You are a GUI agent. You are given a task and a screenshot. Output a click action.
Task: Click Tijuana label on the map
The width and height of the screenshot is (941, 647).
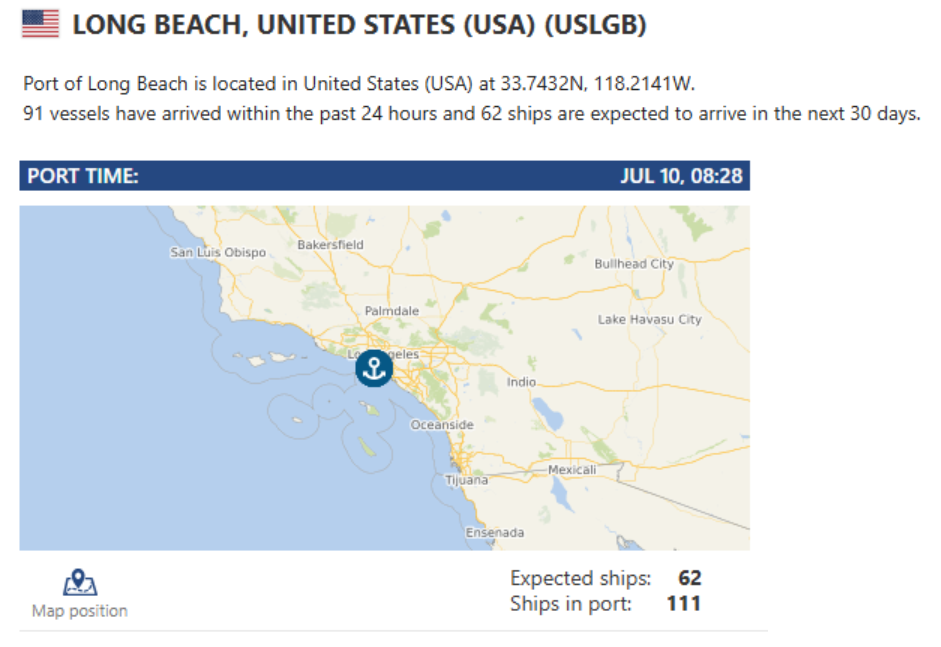coord(466,480)
